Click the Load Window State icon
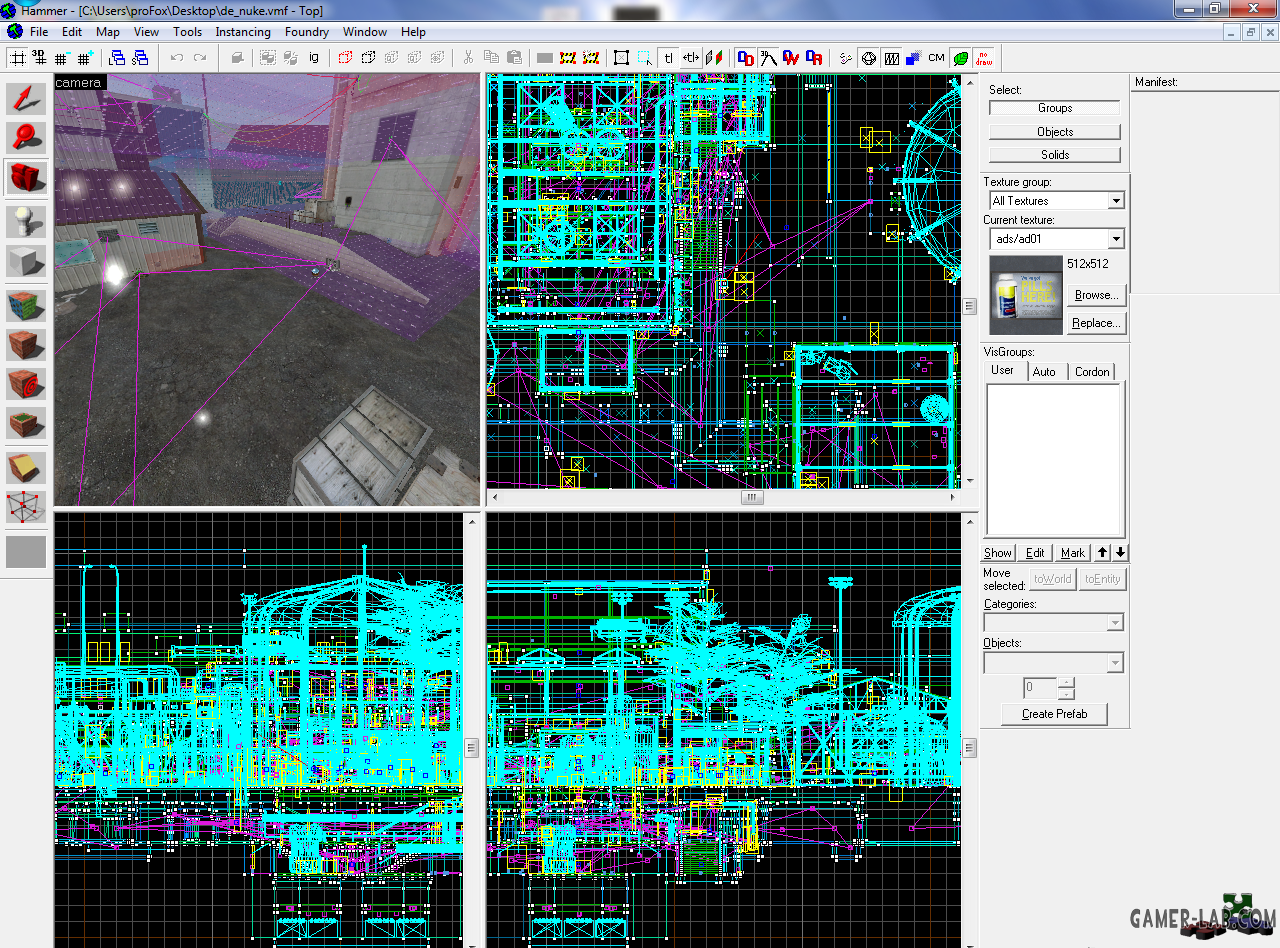 click(117, 58)
